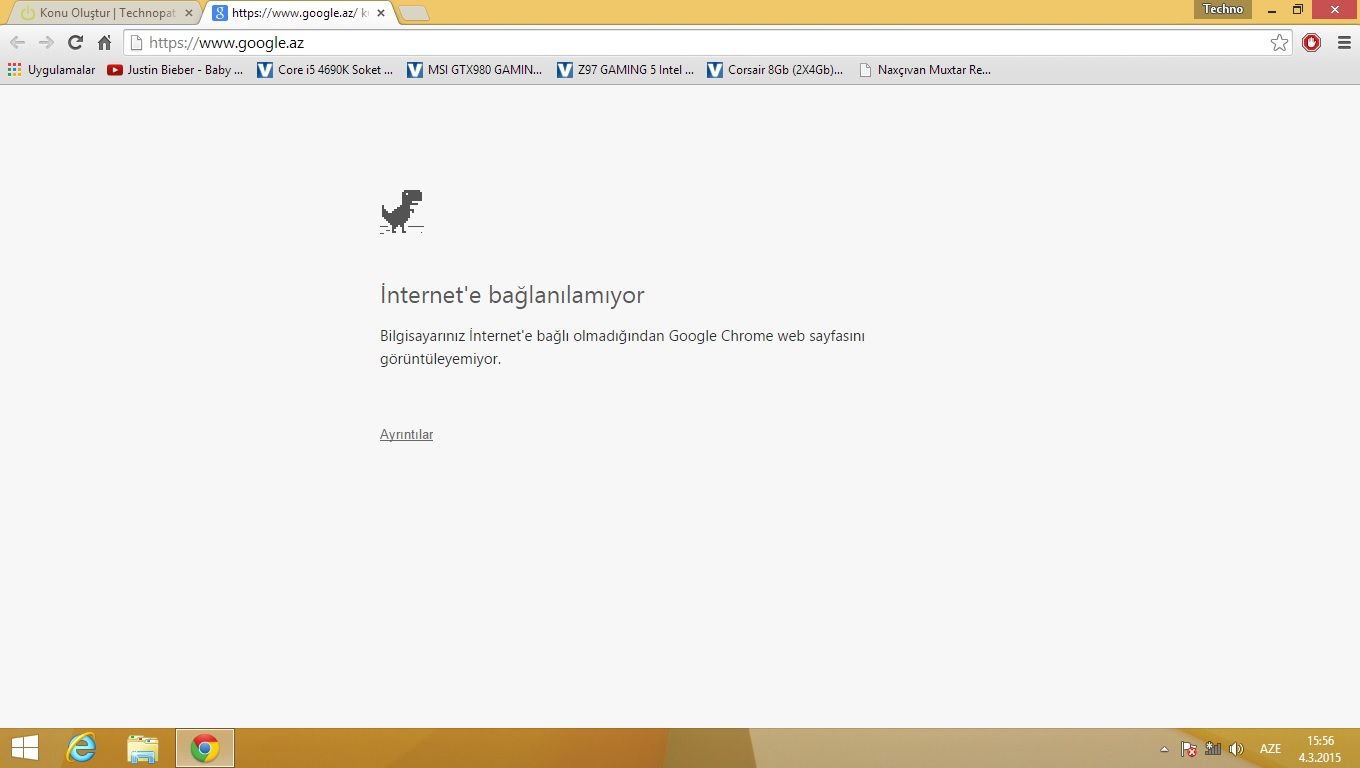Viewport: 1360px width, 768px height.
Task: Bookmark this page with the star icon
Action: 1279,43
